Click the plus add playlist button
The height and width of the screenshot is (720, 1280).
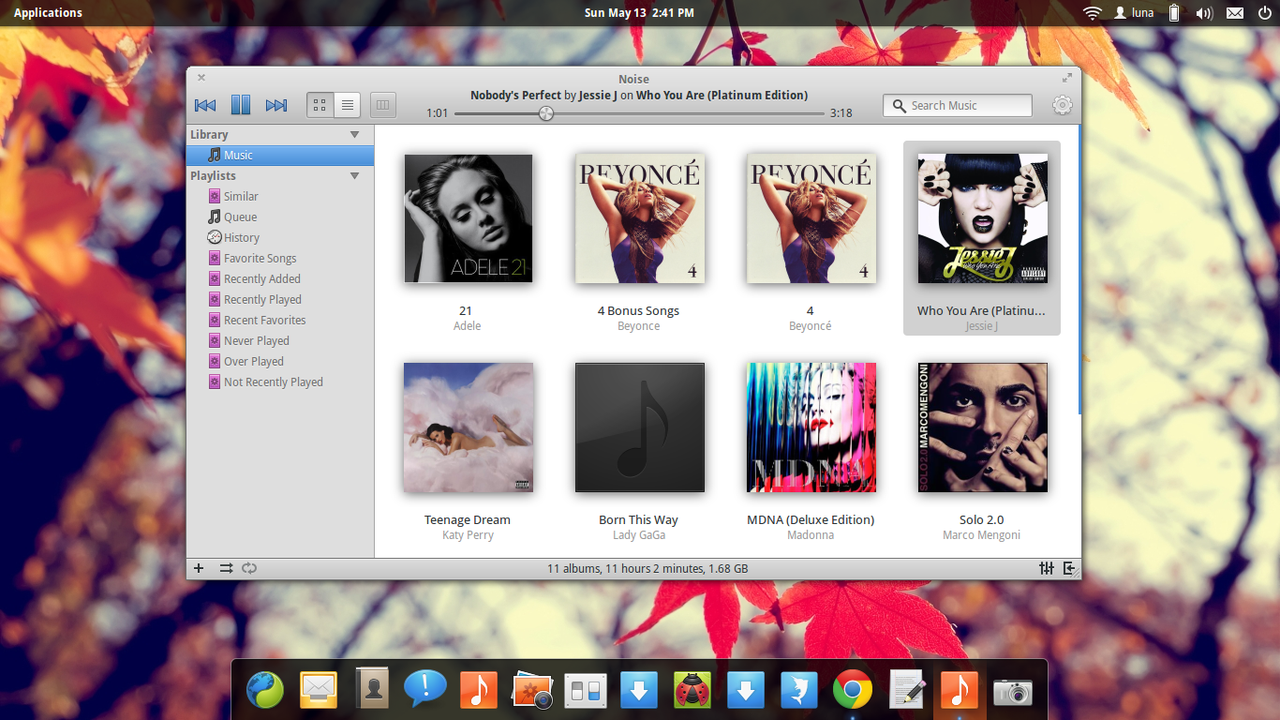199,568
